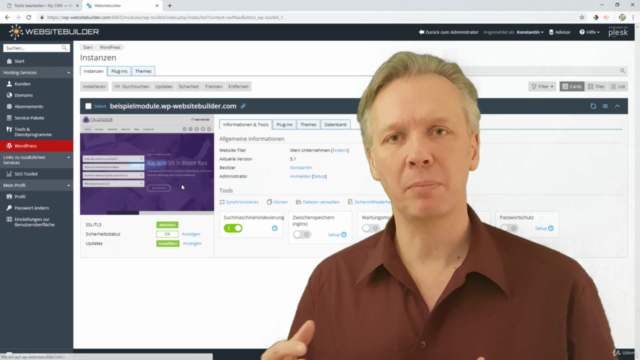This screenshot has height=360, width=640.
Task: Click the Klonen tool
Action: pos(278,202)
